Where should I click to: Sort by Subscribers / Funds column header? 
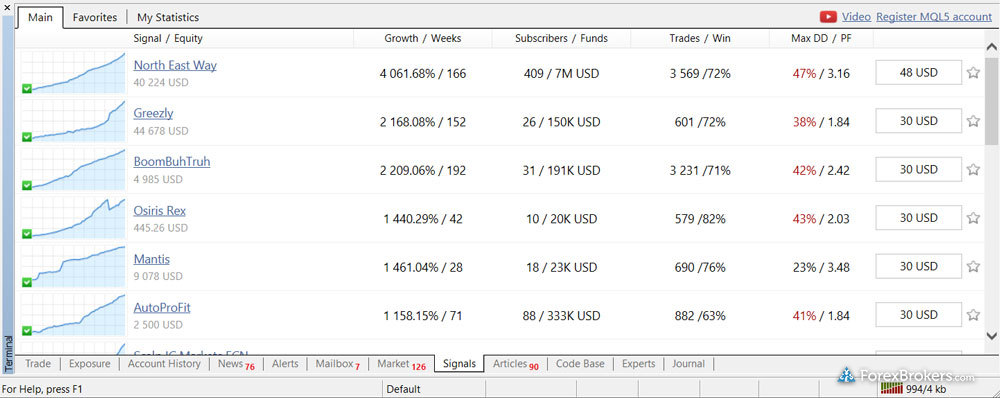click(x=561, y=38)
